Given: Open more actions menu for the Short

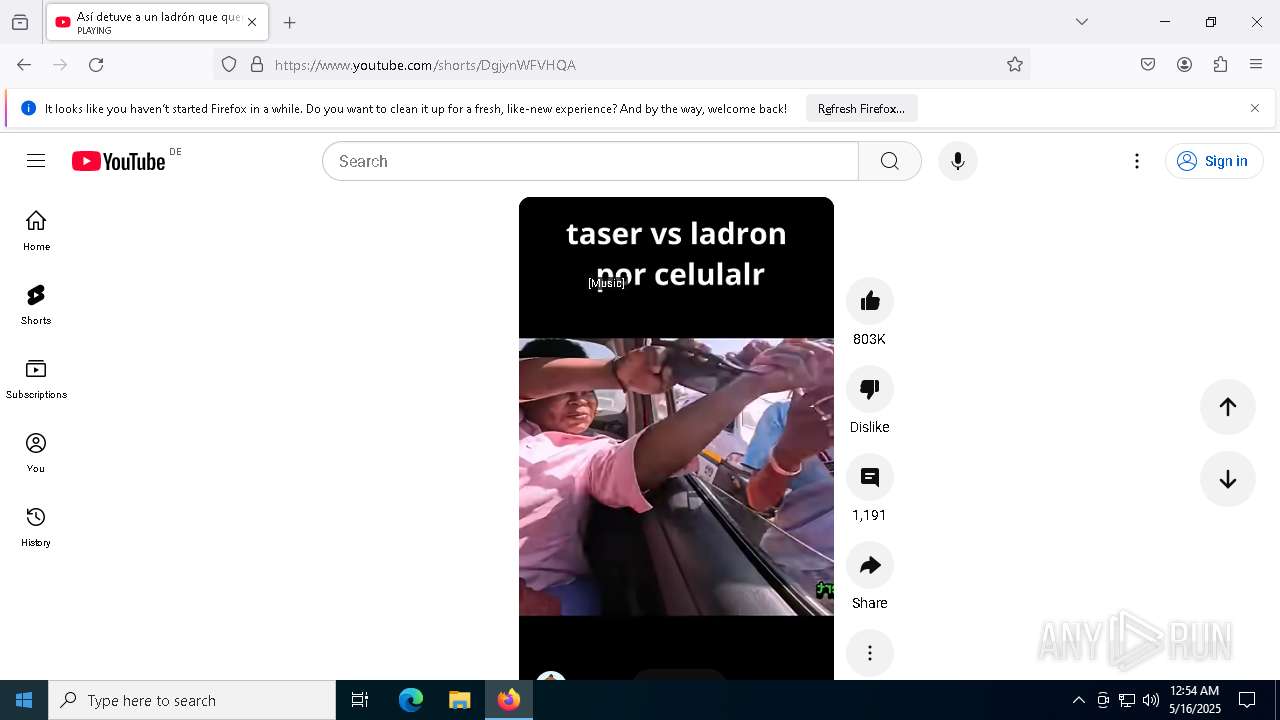Looking at the screenshot, I should click(870, 653).
